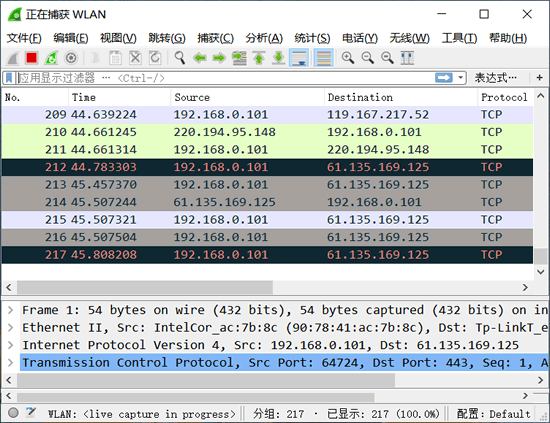550x423 pixels.
Task: Click the Go to specified packet icon
Action: pyautogui.click(x=239, y=58)
